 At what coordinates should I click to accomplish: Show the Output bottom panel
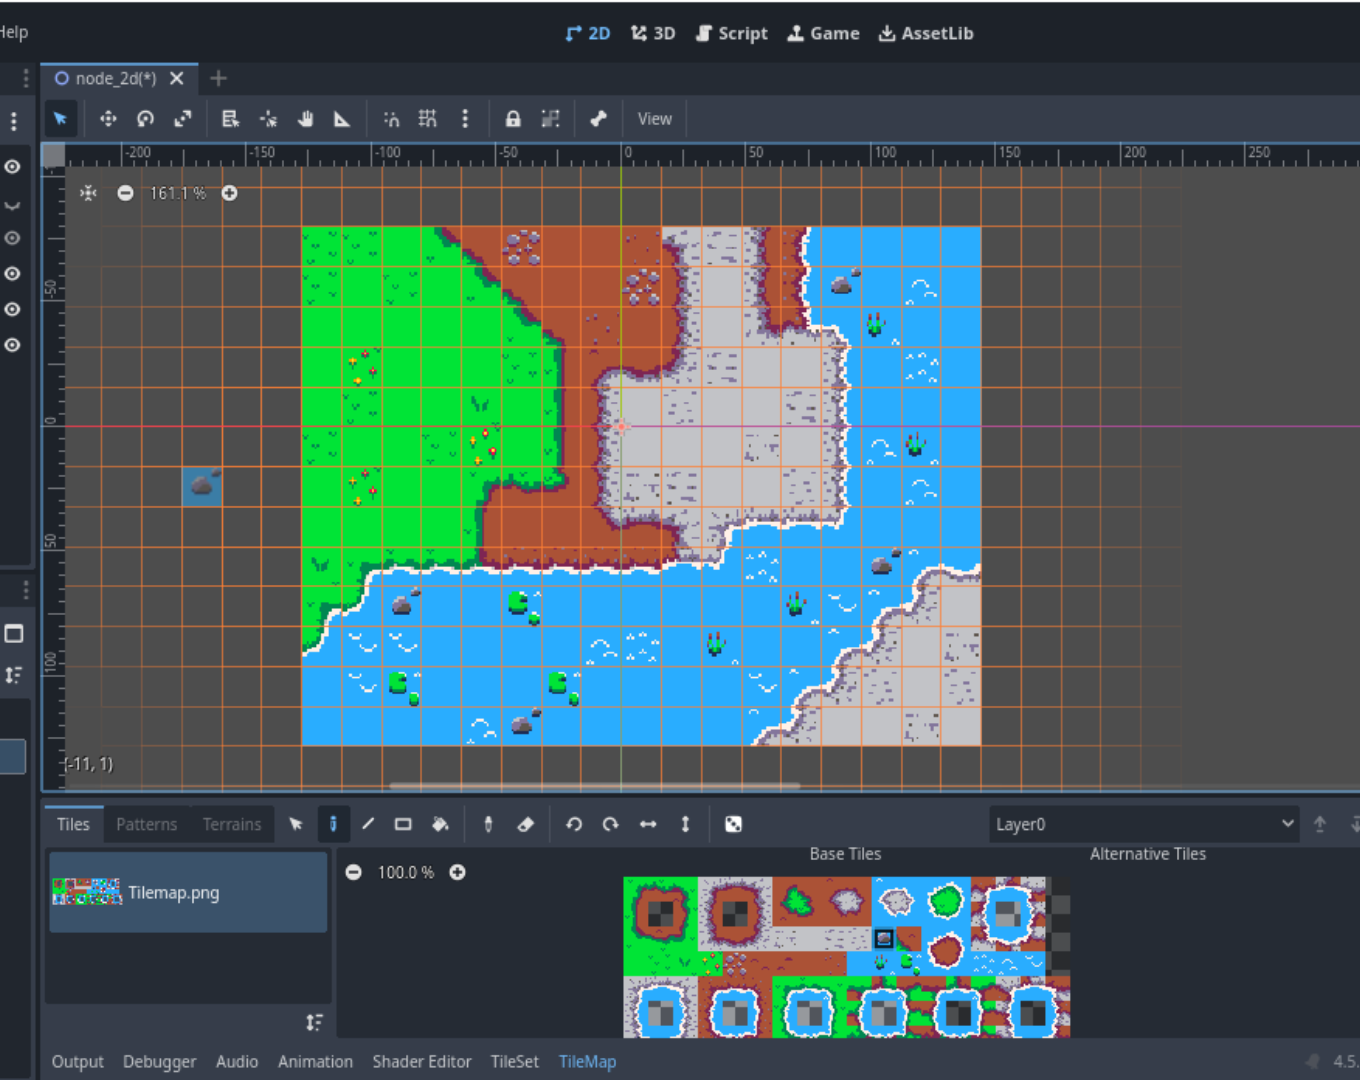click(x=78, y=1062)
